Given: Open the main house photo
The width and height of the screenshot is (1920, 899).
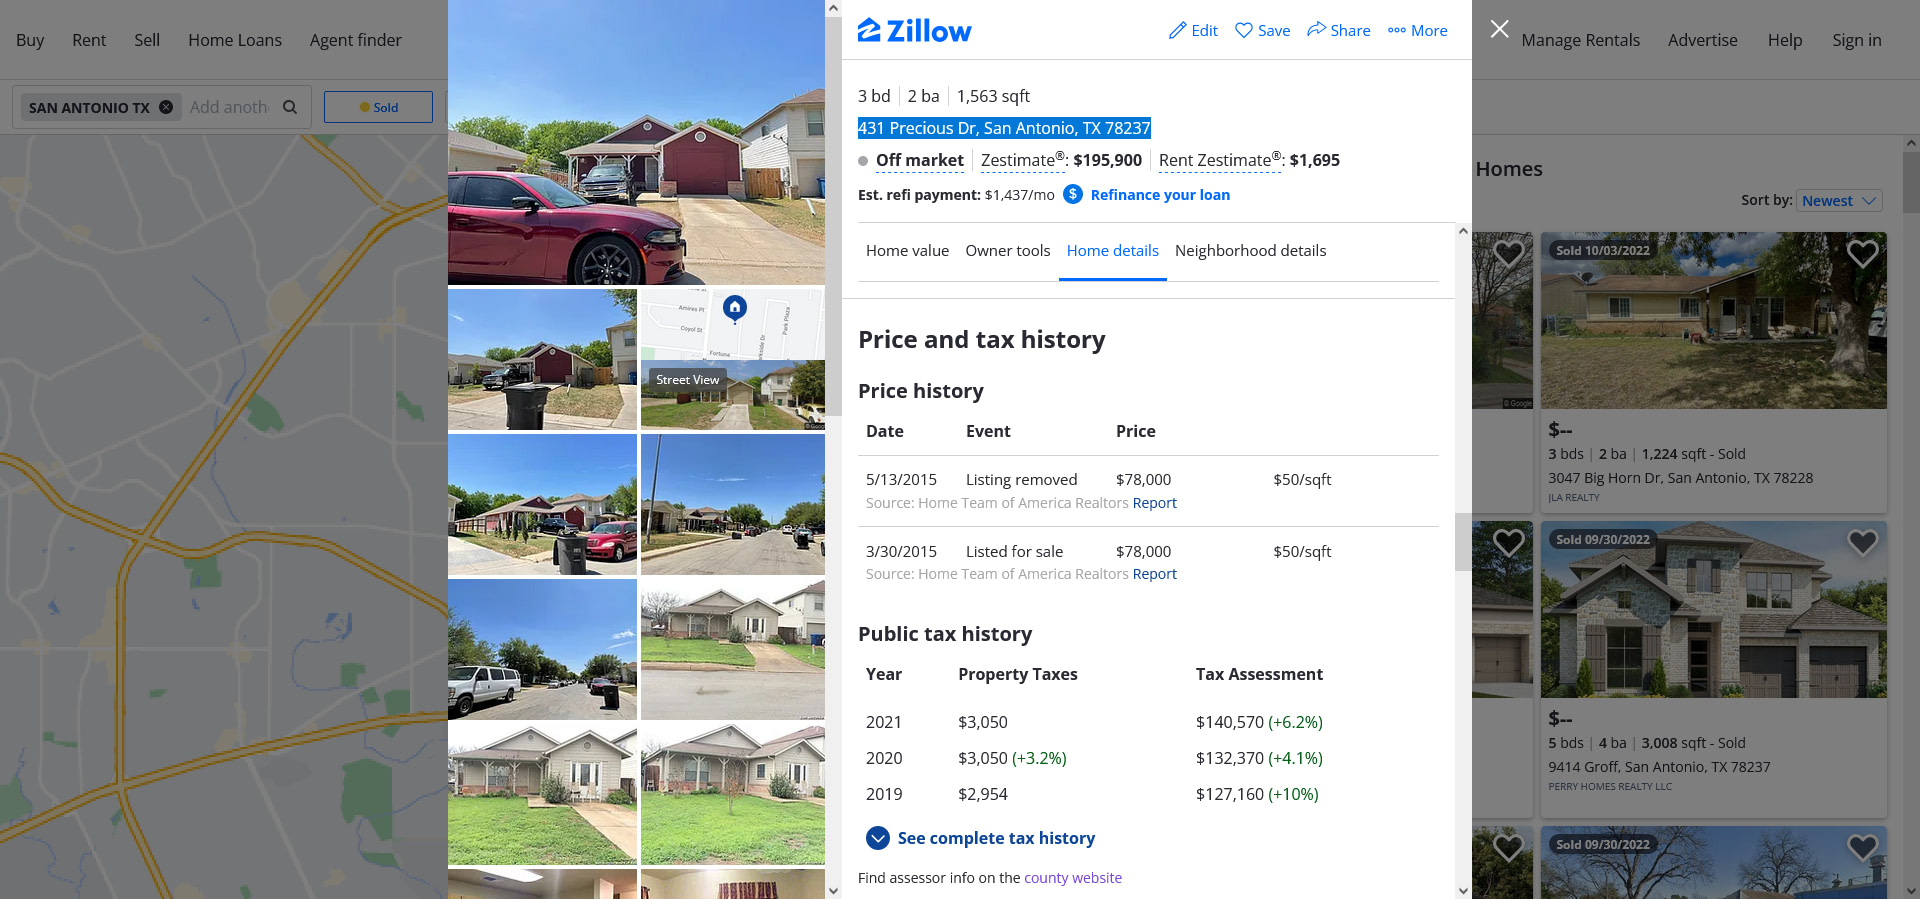Looking at the screenshot, I should coord(636,142).
